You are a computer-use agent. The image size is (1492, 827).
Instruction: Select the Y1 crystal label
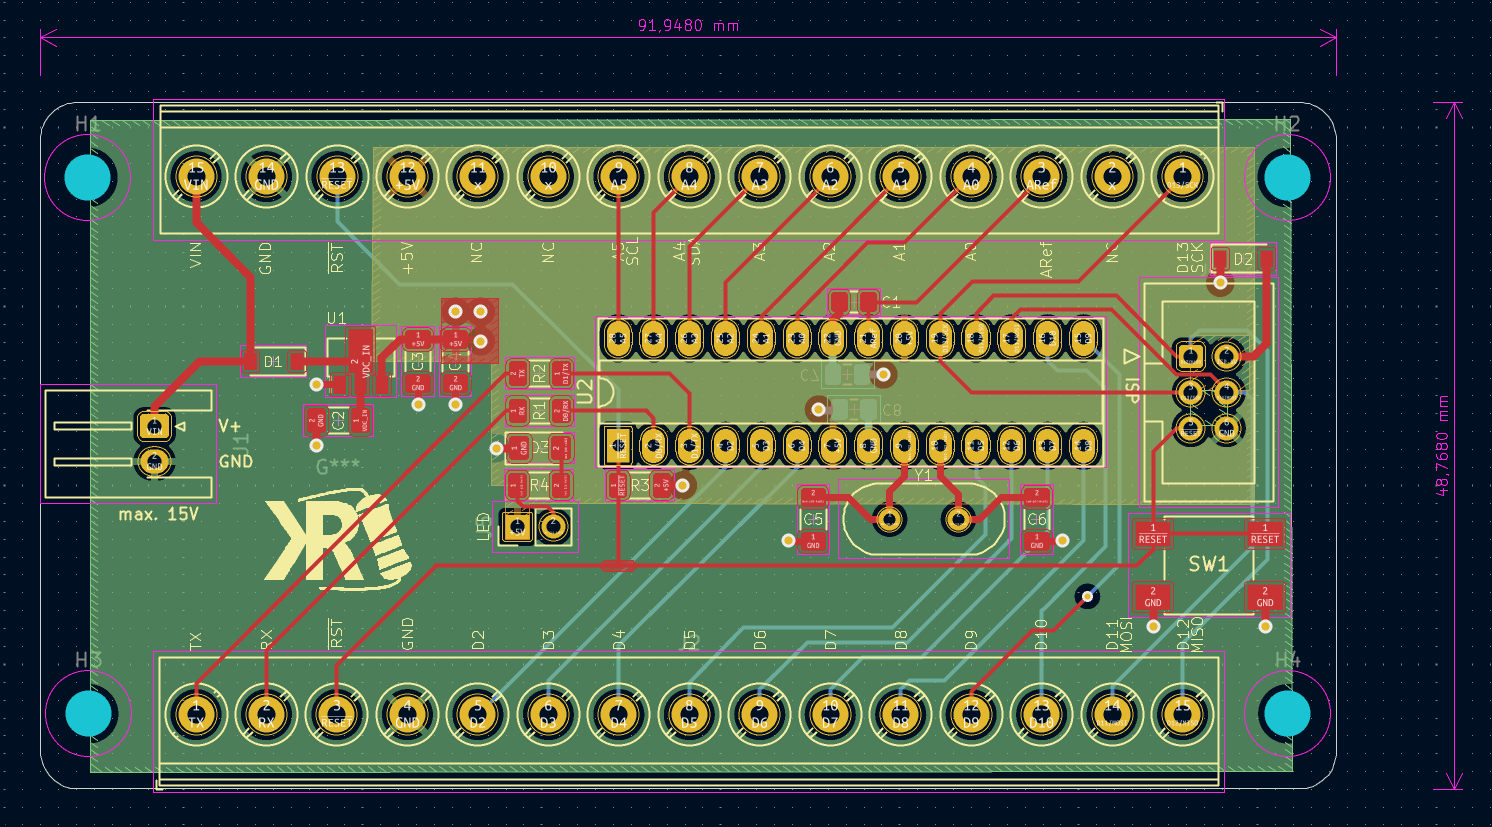923,475
